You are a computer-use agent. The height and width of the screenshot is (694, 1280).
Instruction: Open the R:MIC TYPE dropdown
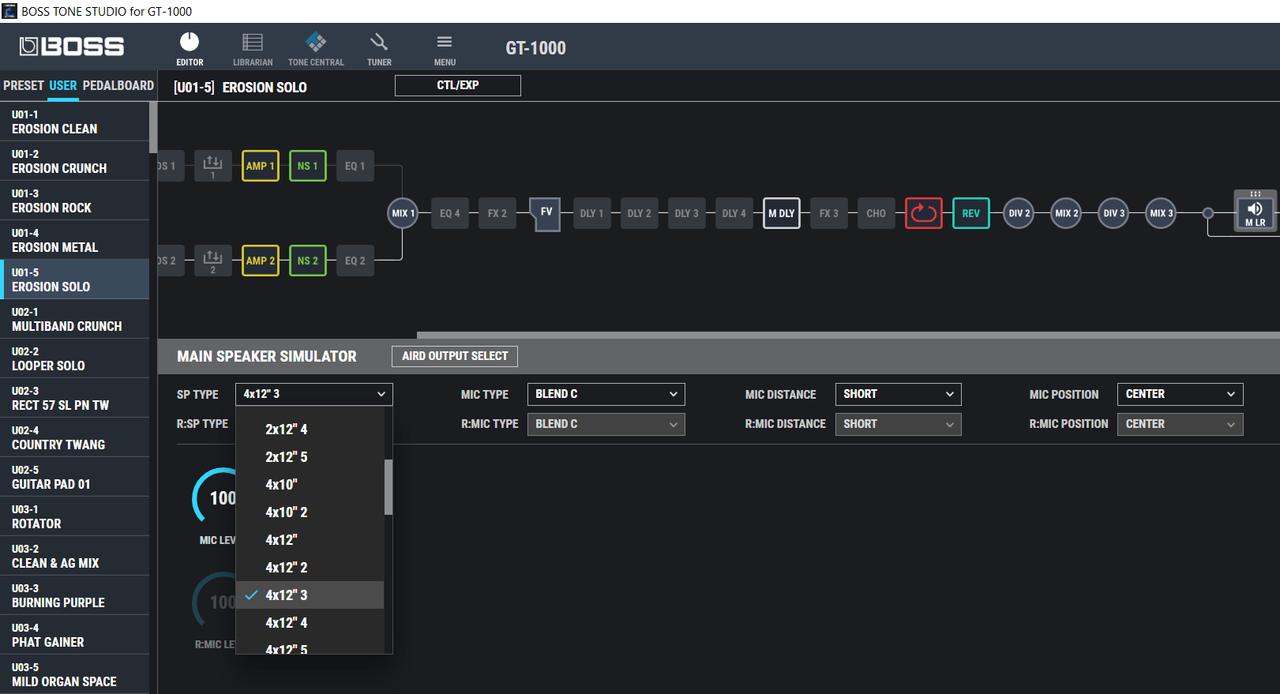coord(606,424)
